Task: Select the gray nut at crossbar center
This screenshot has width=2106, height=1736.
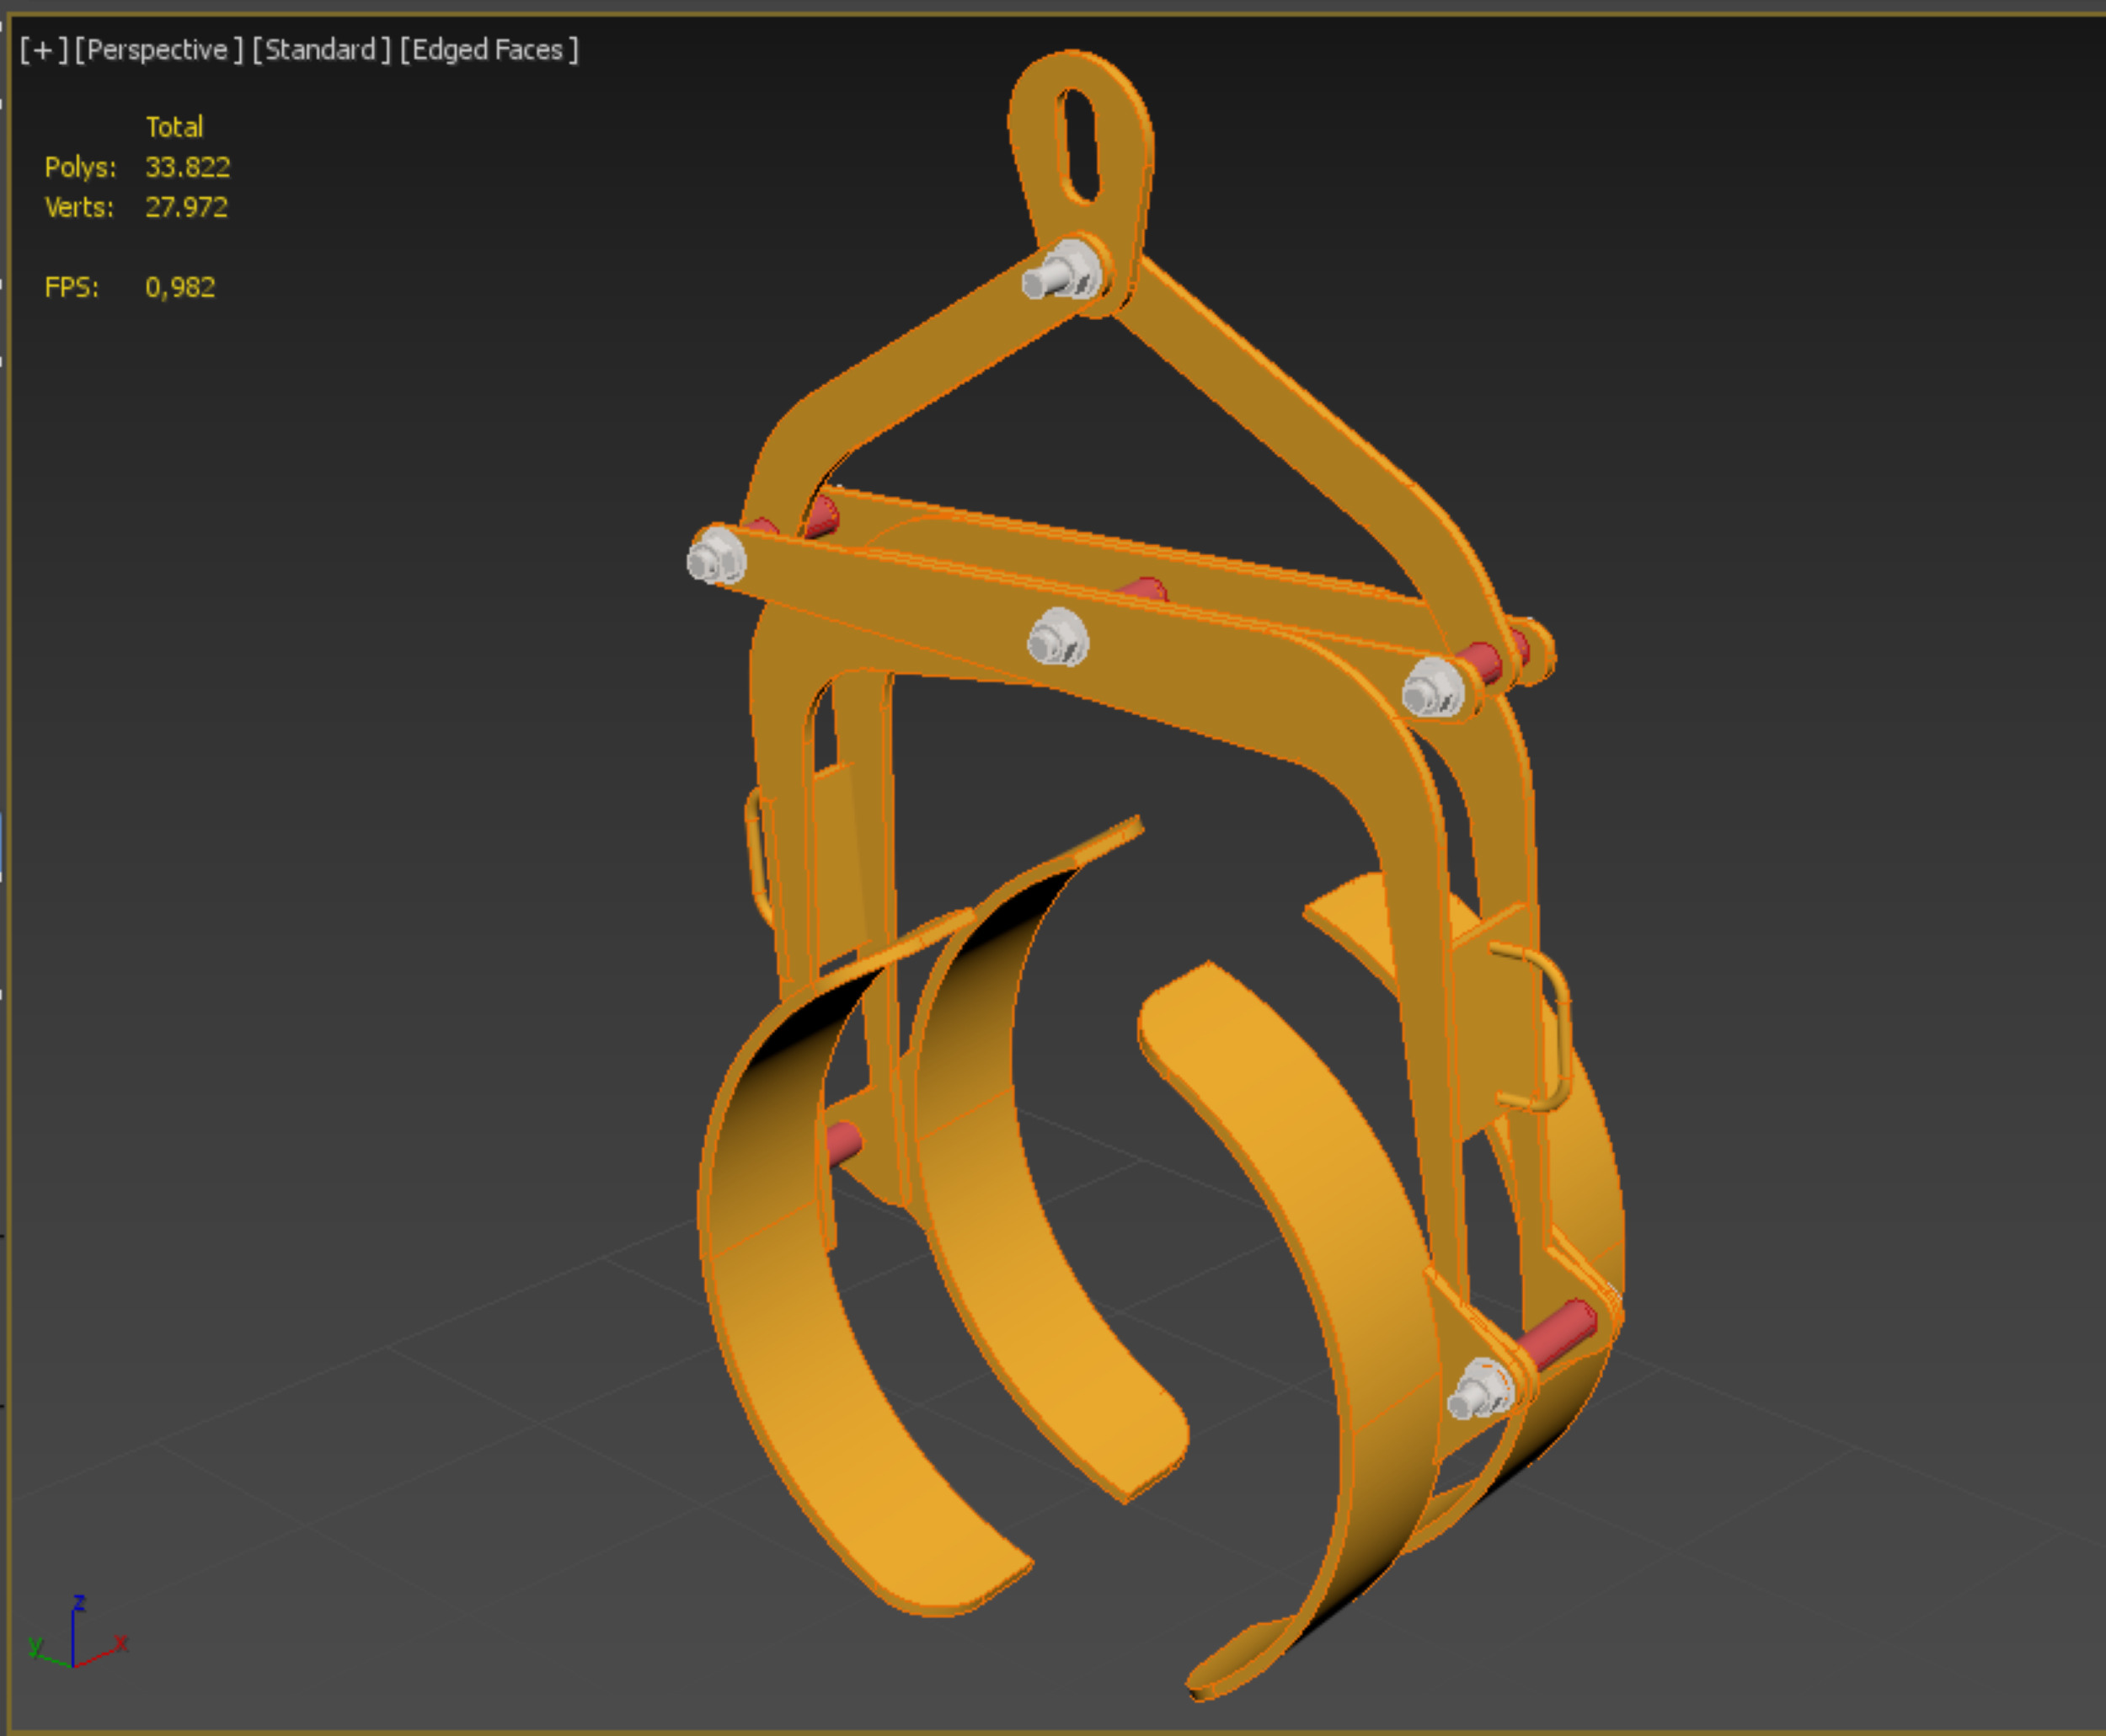Action: click(x=1058, y=638)
